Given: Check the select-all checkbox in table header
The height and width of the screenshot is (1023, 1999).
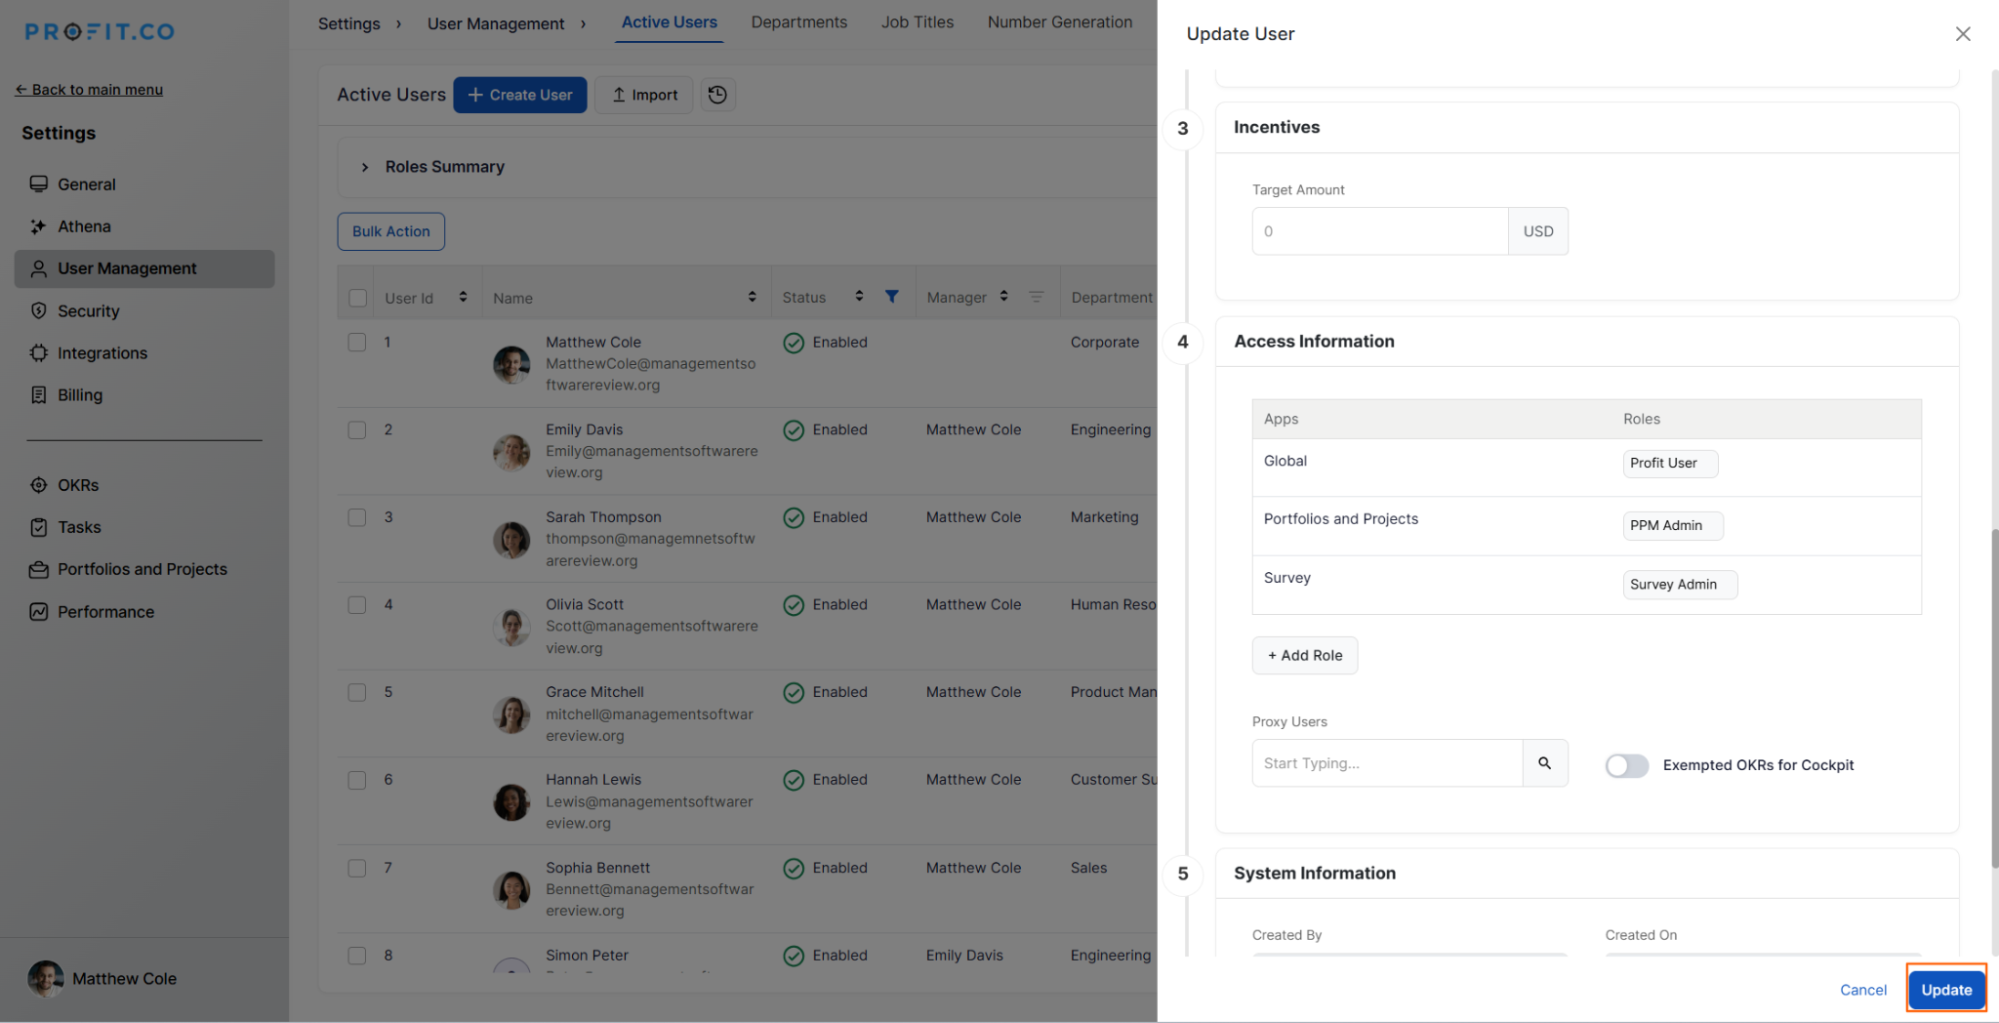Looking at the screenshot, I should pos(357,298).
